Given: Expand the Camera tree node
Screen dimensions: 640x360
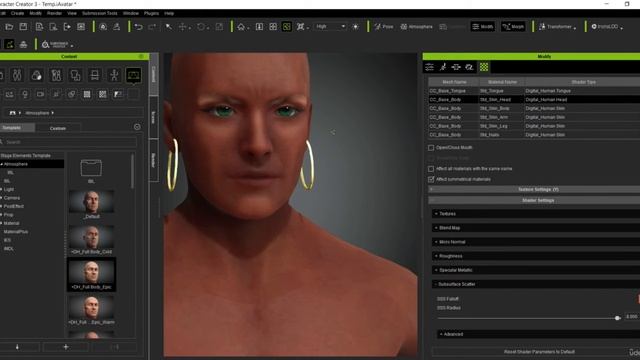Looking at the screenshot, I should [x=2, y=198].
